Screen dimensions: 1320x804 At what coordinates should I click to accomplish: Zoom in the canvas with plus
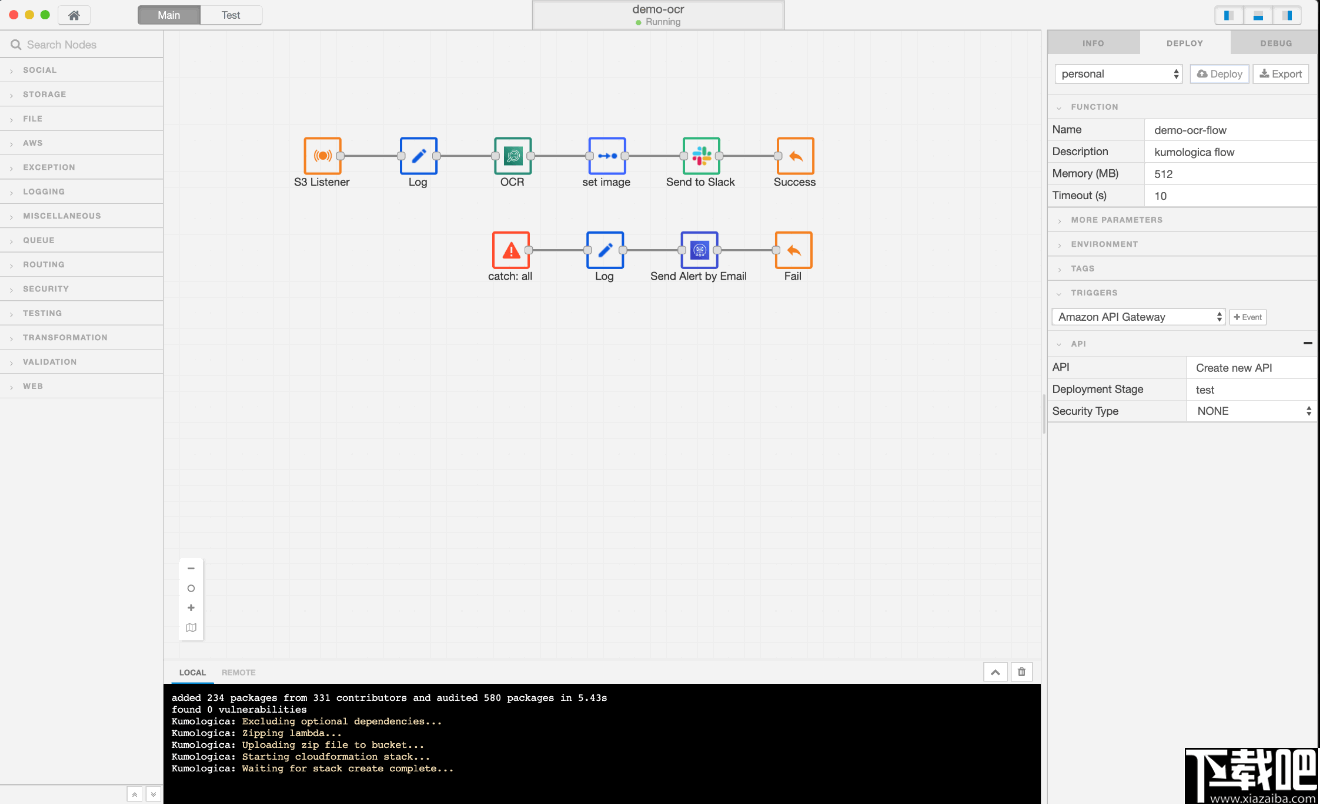coord(191,608)
